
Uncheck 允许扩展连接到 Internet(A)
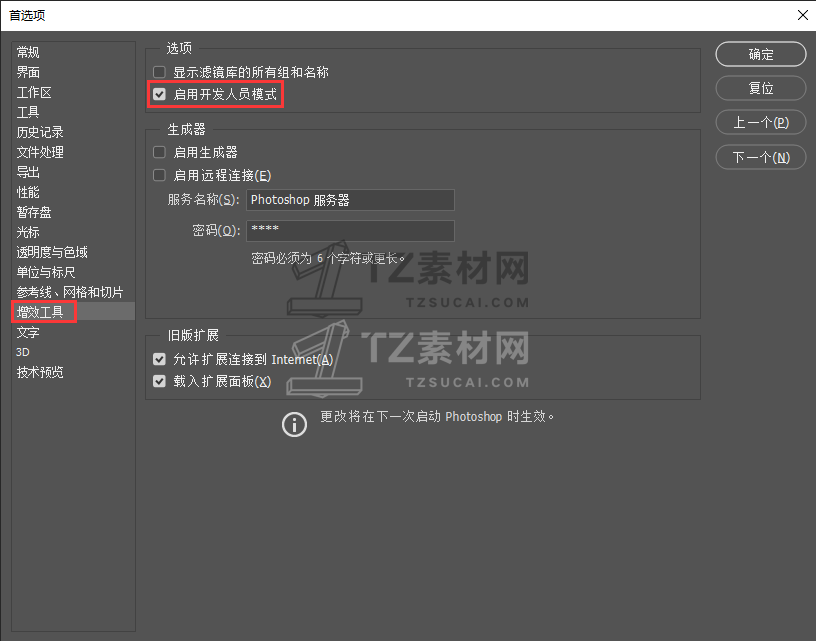159,359
